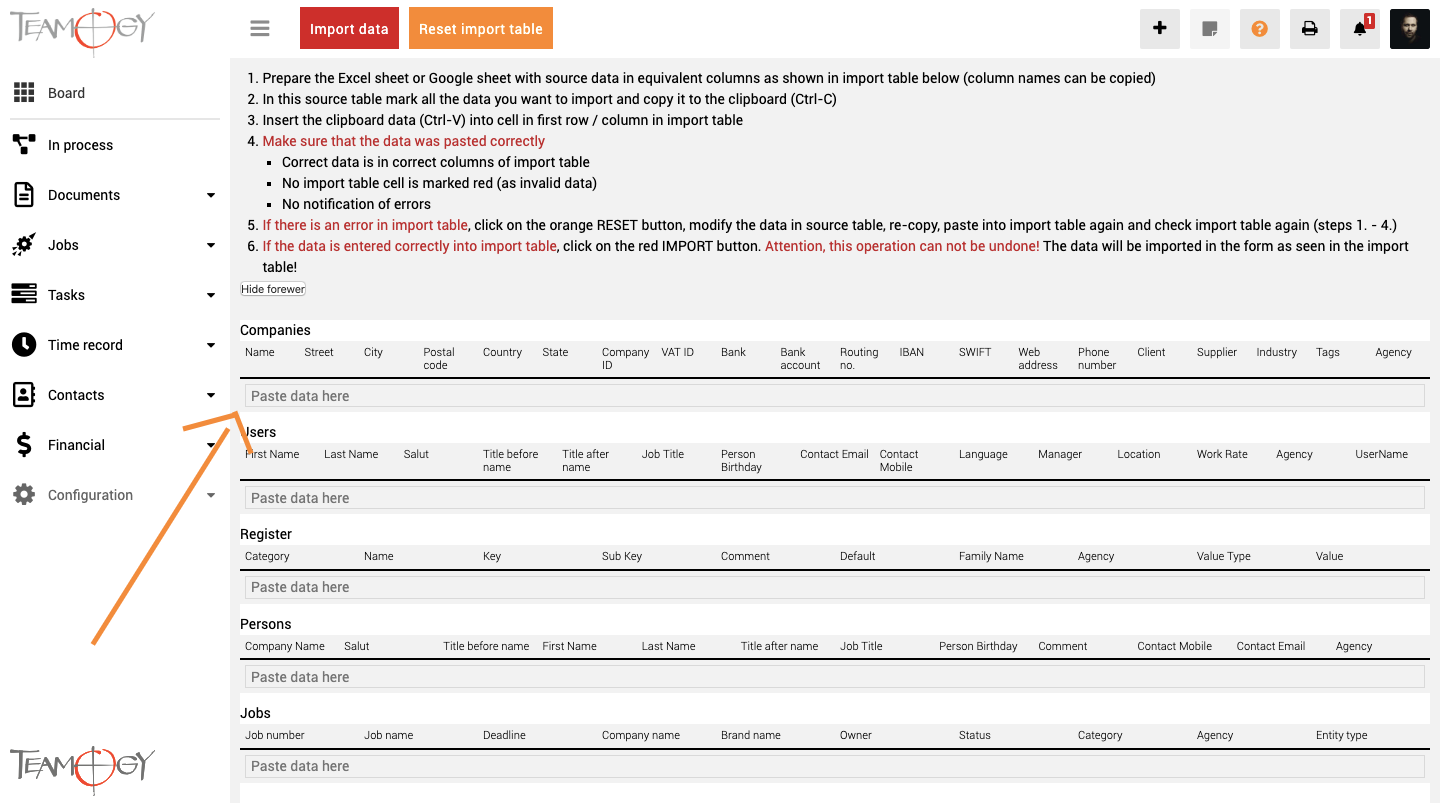
Task: Click the Company Name column in Persons
Action: pos(285,646)
